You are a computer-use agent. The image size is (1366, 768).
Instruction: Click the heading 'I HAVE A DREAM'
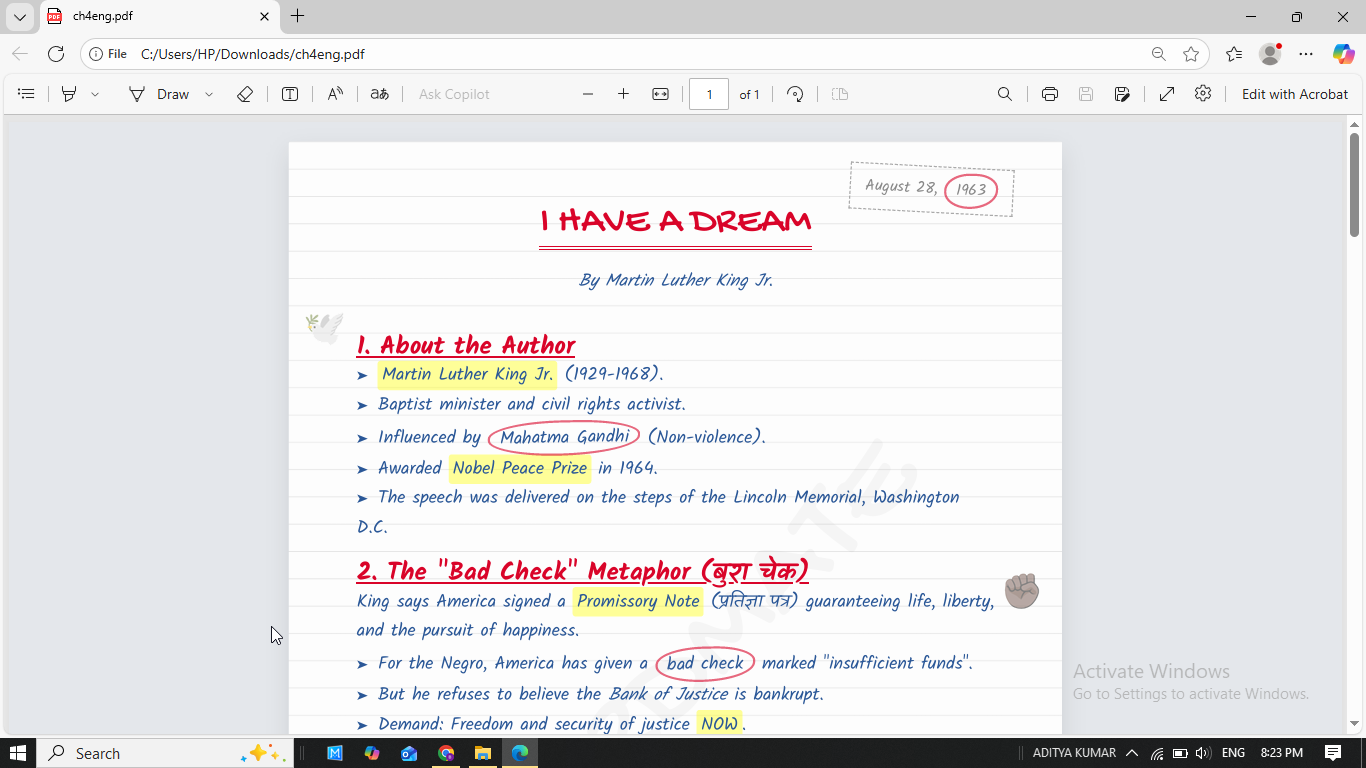675,221
